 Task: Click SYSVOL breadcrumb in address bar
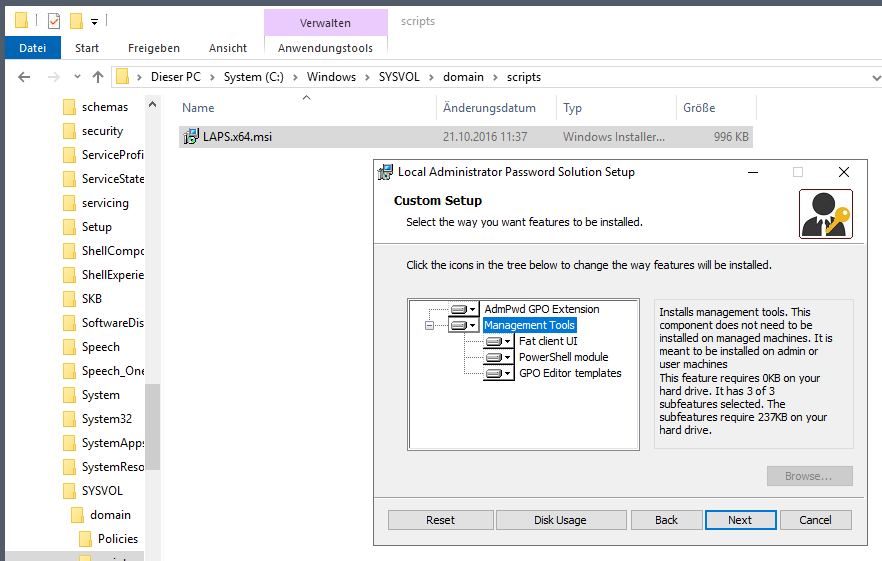(399, 77)
